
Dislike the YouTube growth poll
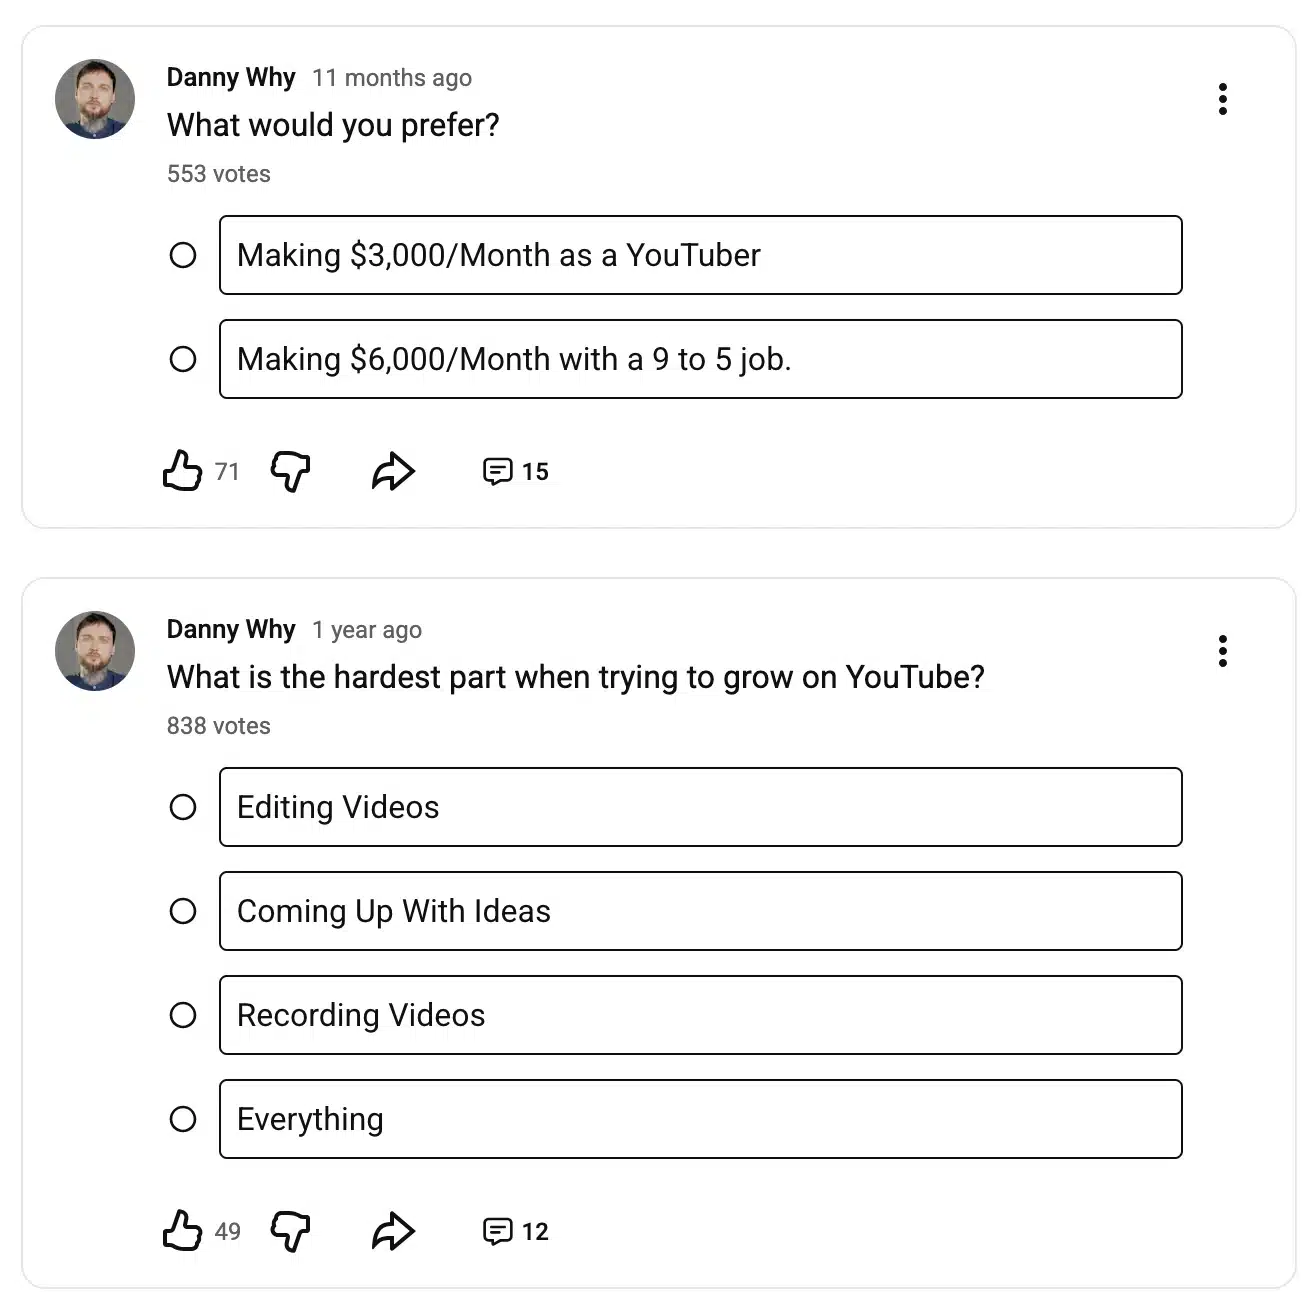coord(289,1231)
